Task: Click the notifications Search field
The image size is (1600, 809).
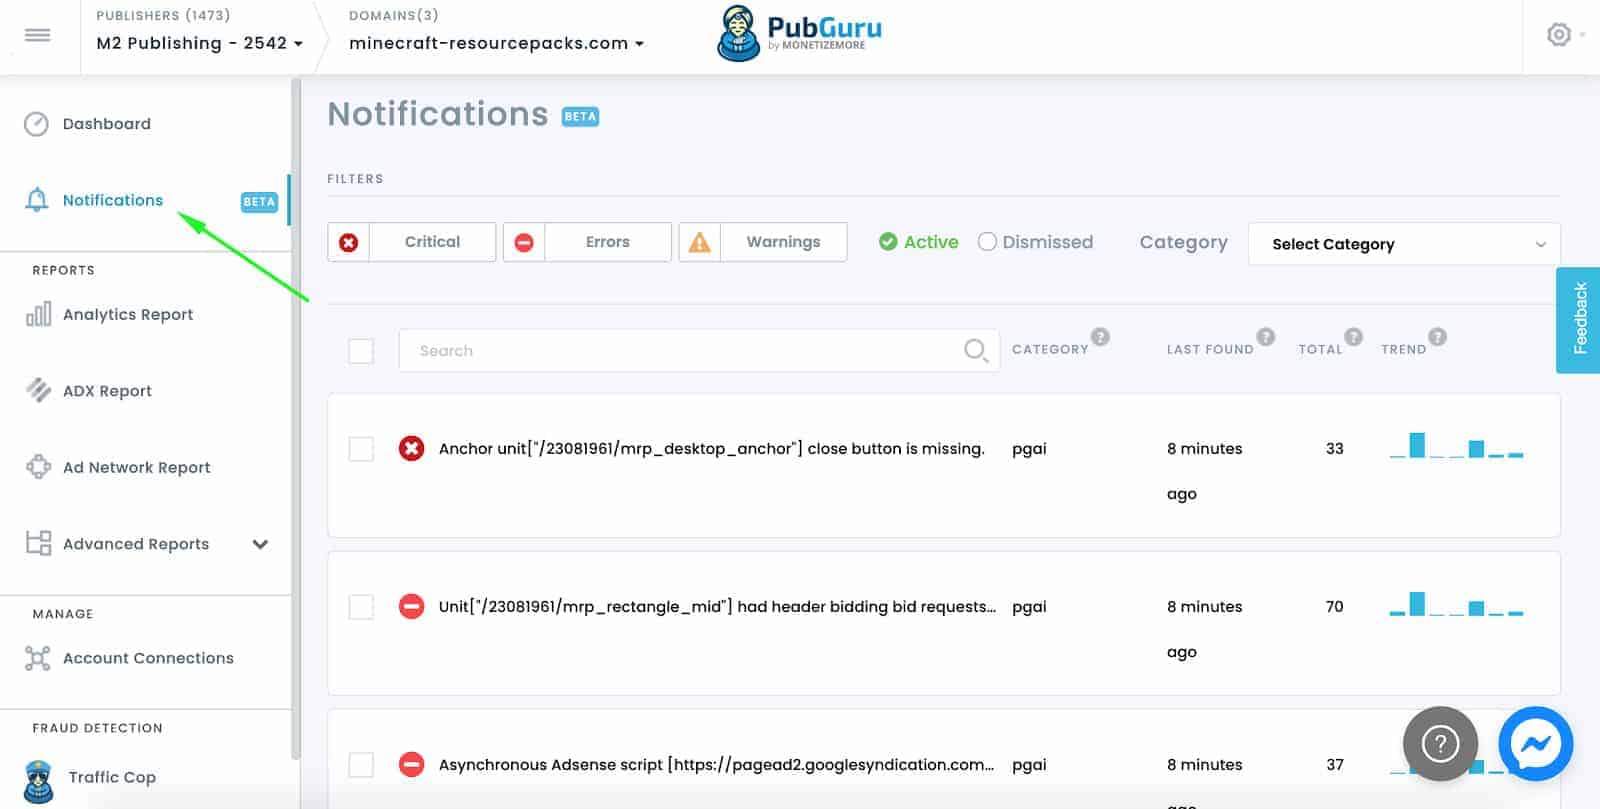Action: 699,350
